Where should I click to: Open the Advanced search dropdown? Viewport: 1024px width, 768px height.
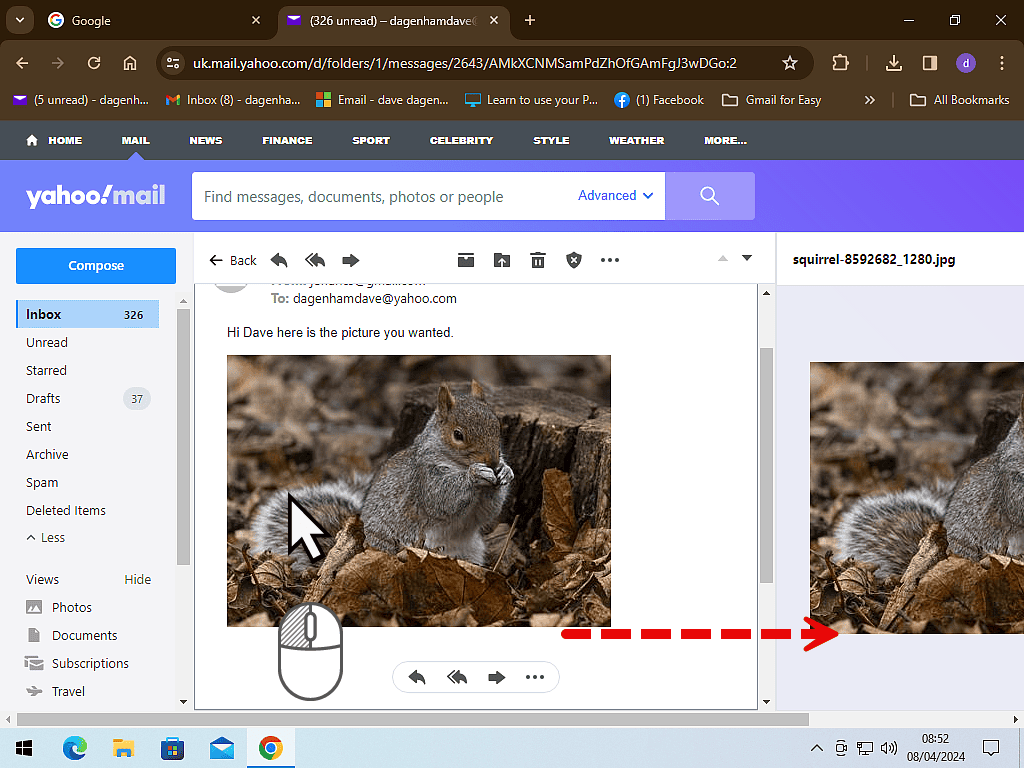pos(615,196)
